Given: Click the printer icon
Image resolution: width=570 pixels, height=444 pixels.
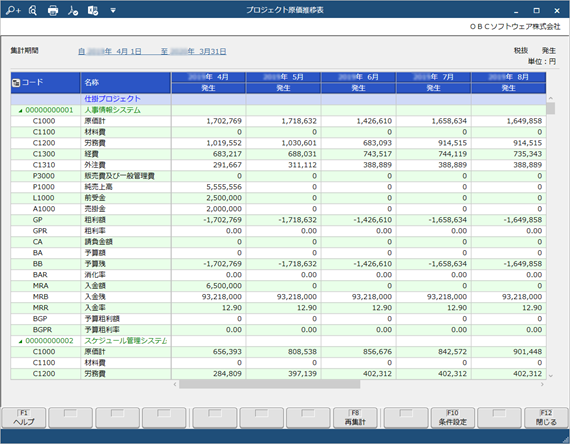Looking at the screenshot, I should pos(53,11).
